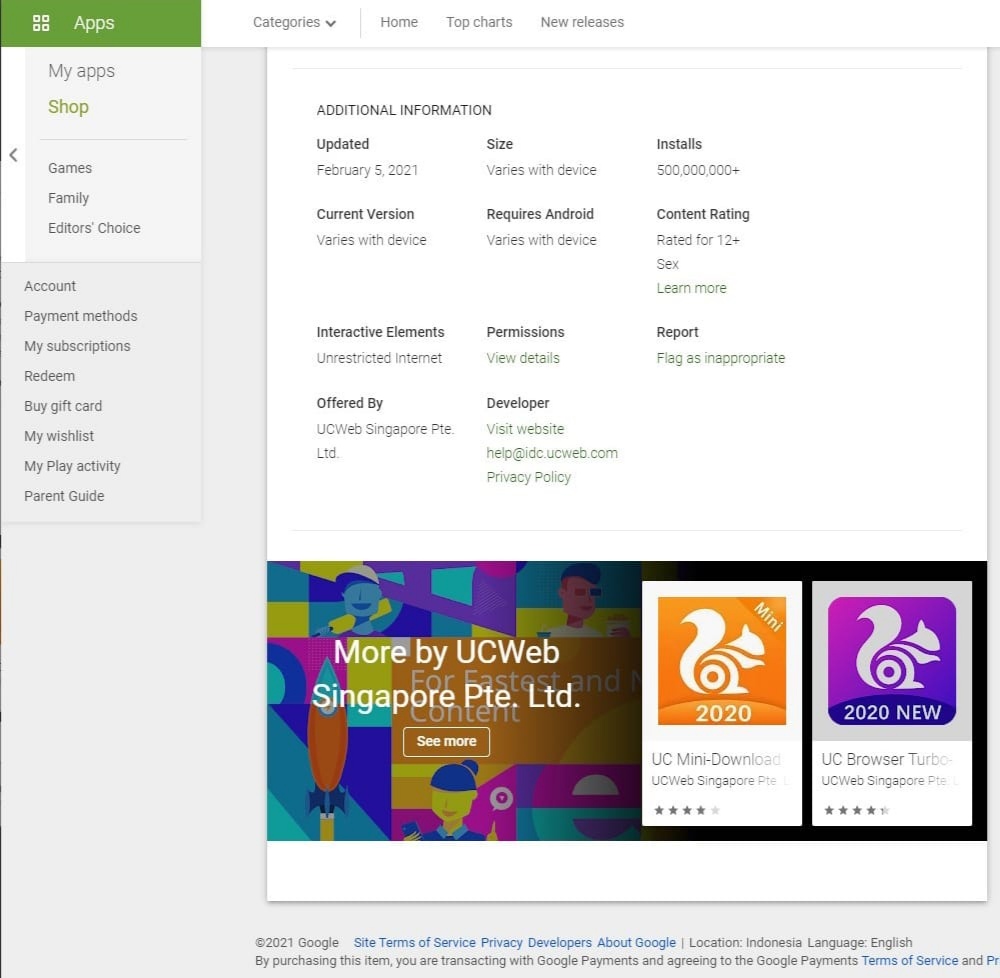Click the Visit website link
This screenshot has height=978, width=1000.
pos(525,429)
